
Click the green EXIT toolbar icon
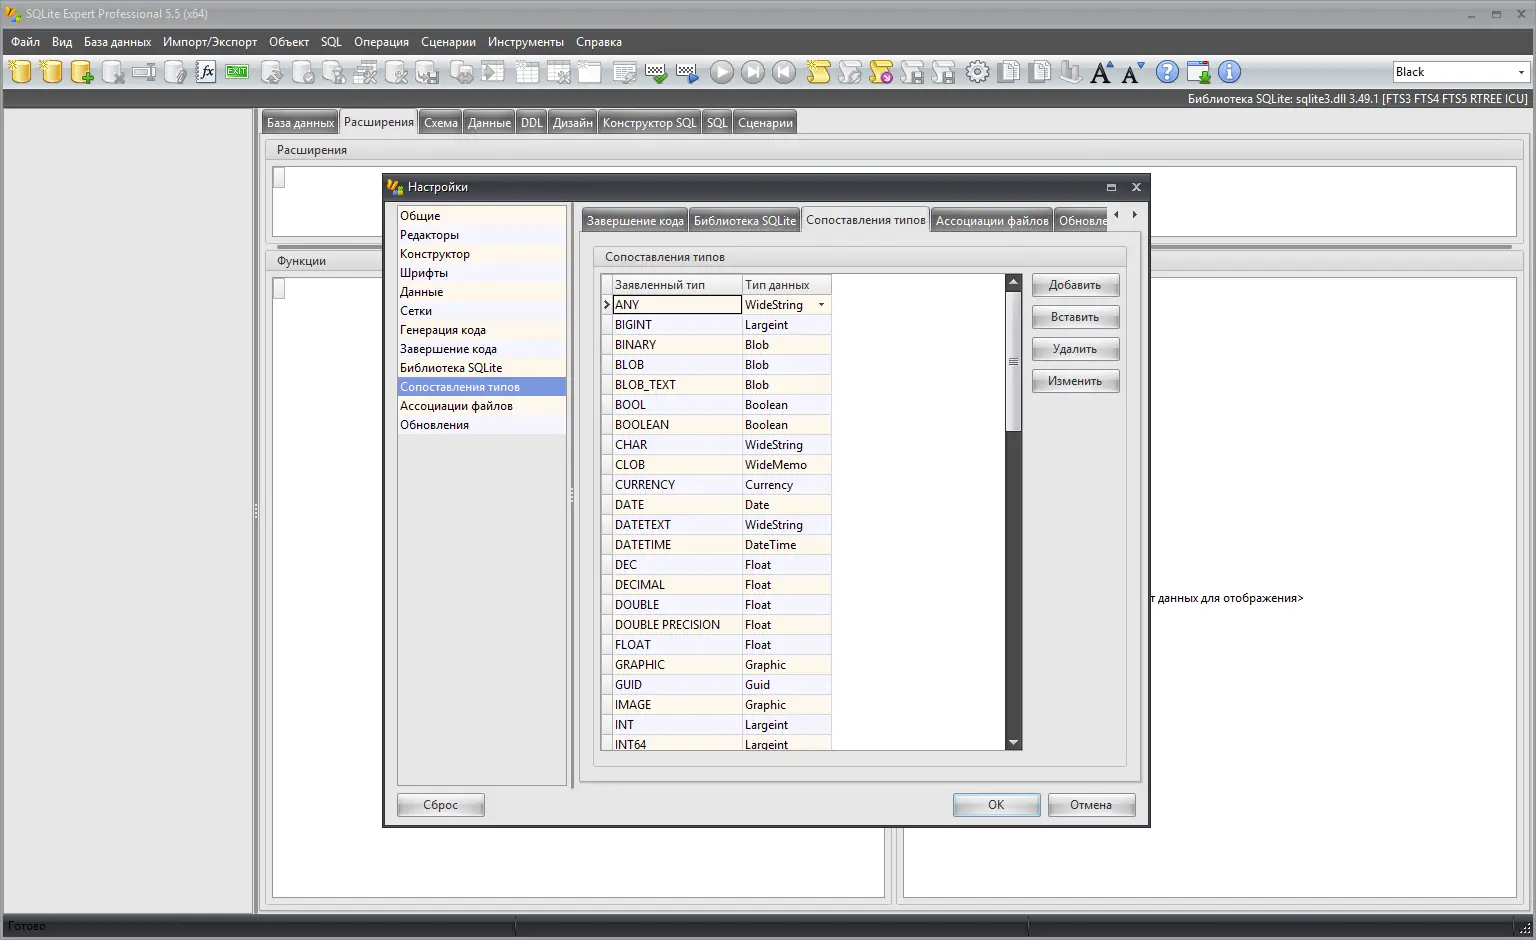[236, 72]
